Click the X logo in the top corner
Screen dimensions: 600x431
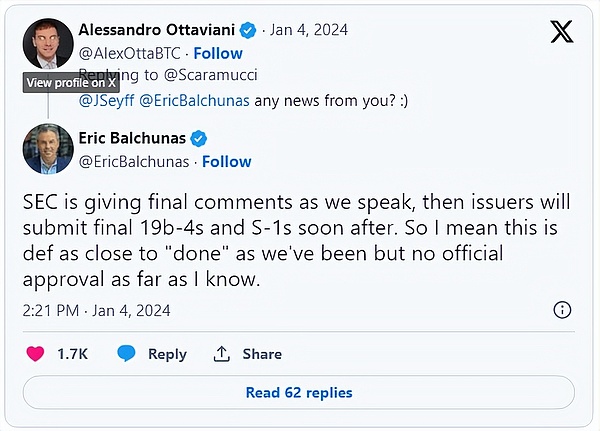562,31
